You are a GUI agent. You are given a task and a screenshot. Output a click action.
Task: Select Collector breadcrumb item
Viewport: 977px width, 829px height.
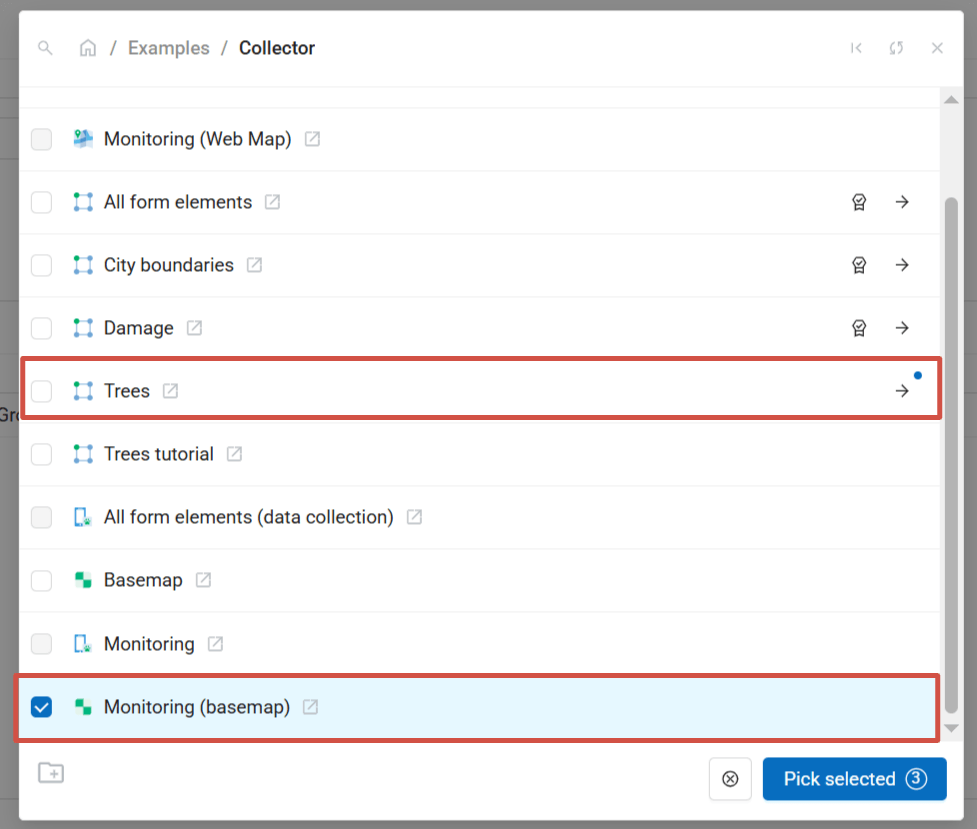277,48
